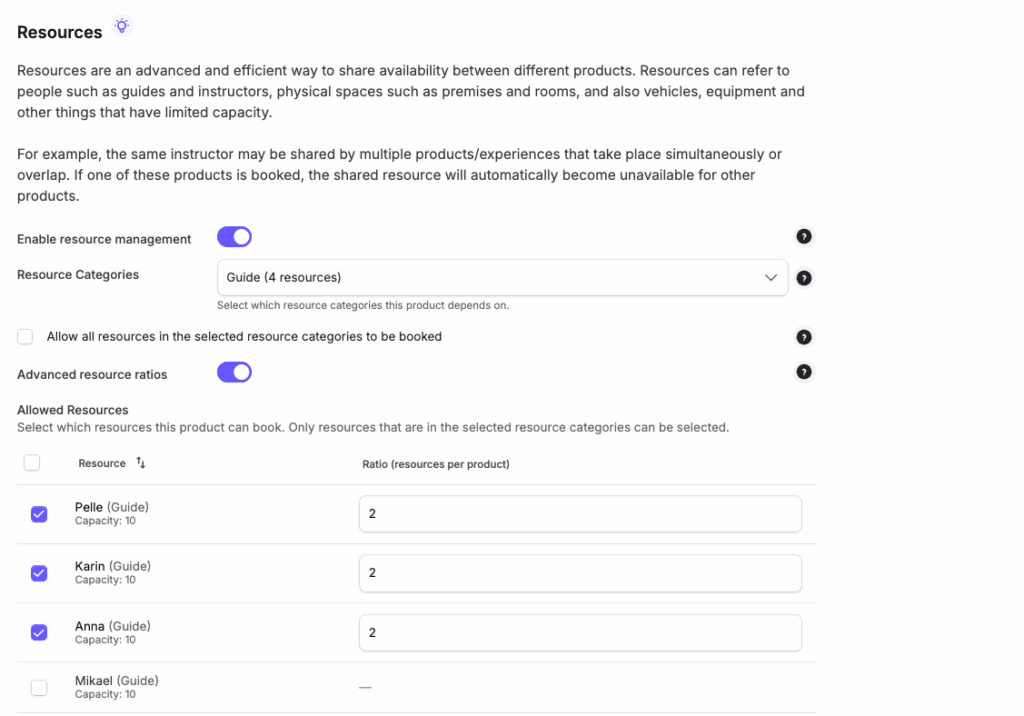
Task: Click help icon for Allow all resources
Action: [804, 337]
